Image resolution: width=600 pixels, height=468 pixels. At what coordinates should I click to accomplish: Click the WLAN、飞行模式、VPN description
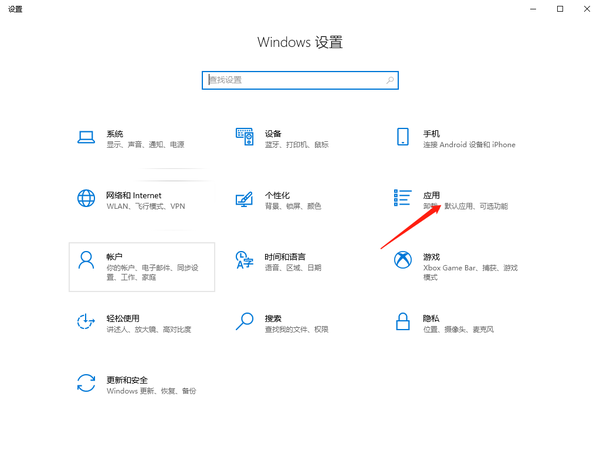(x=146, y=206)
